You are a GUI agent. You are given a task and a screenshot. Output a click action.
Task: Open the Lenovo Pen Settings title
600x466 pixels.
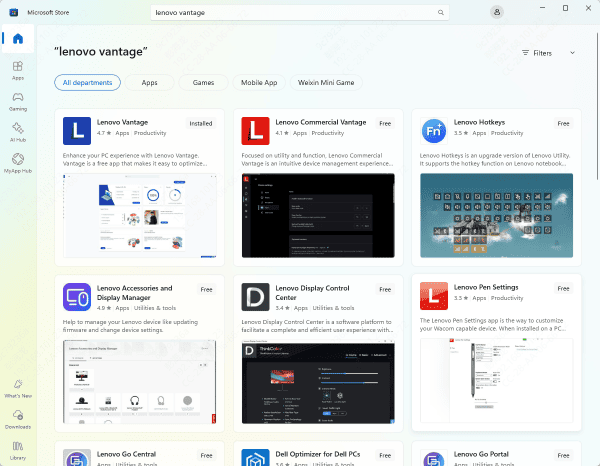(x=486, y=287)
